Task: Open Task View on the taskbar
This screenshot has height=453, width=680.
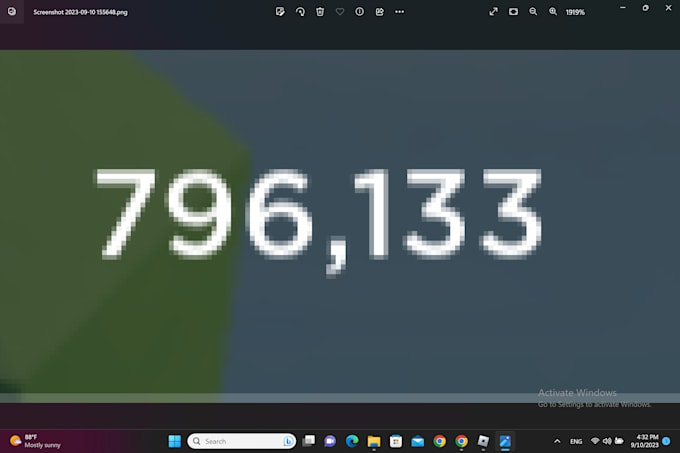Action: 309,441
